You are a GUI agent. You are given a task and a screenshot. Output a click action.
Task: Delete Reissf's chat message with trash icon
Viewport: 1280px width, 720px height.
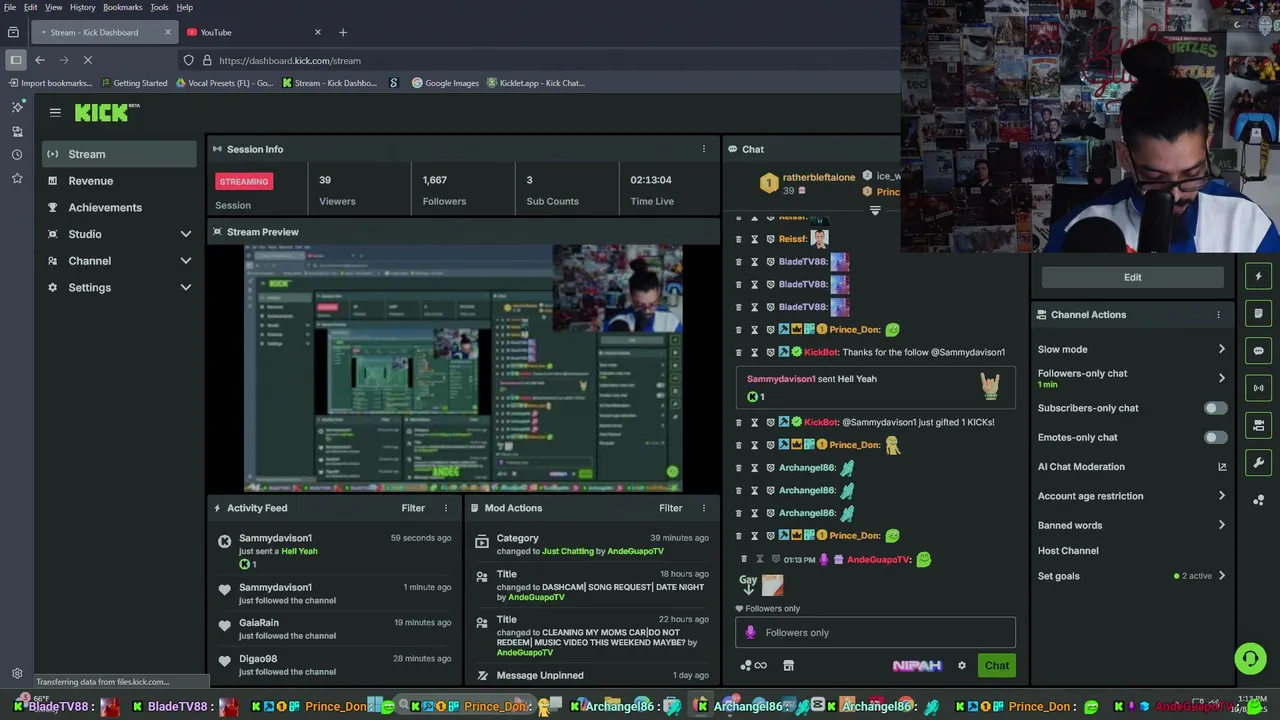[739, 239]
